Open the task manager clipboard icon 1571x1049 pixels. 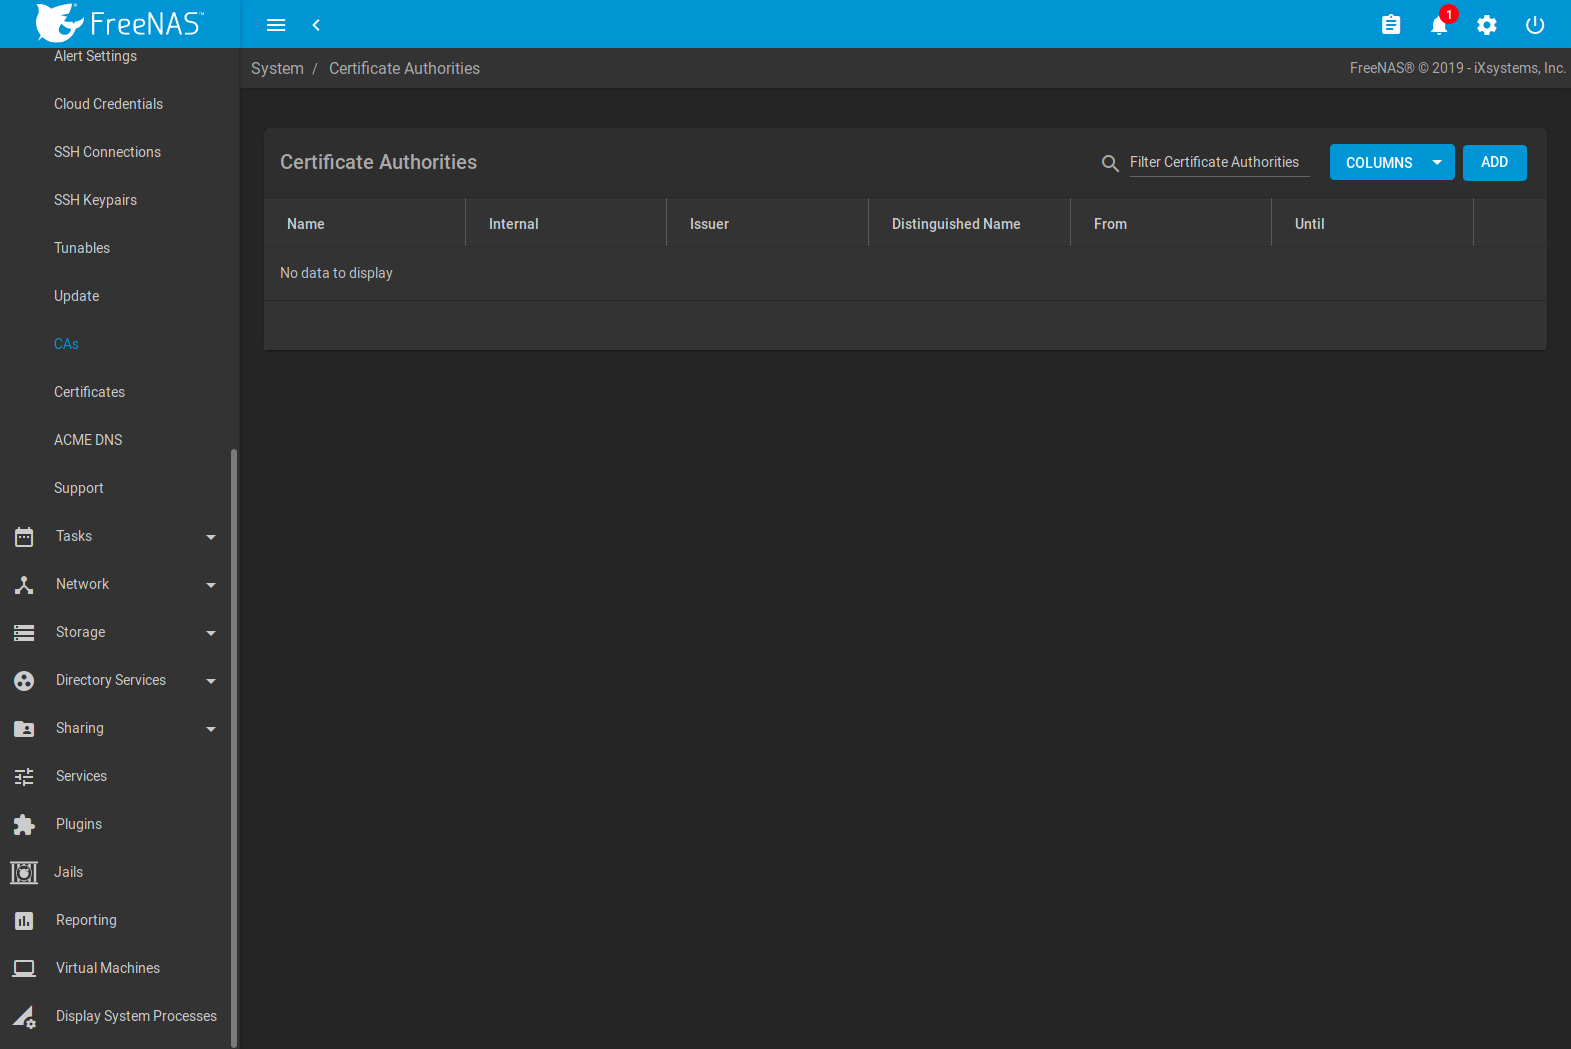1391,25
